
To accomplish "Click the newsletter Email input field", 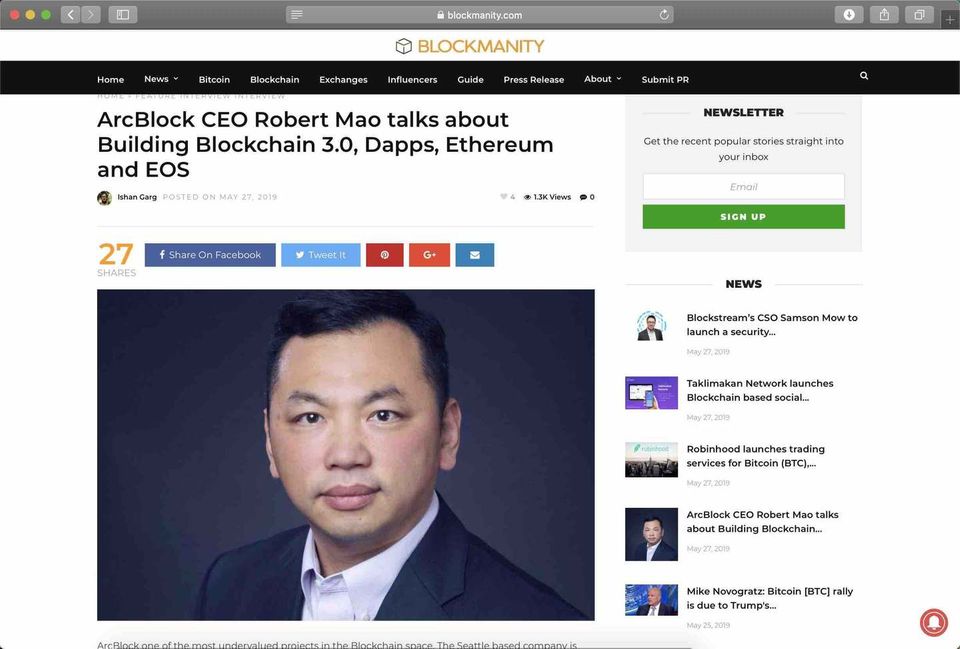I will click(743, 187).
